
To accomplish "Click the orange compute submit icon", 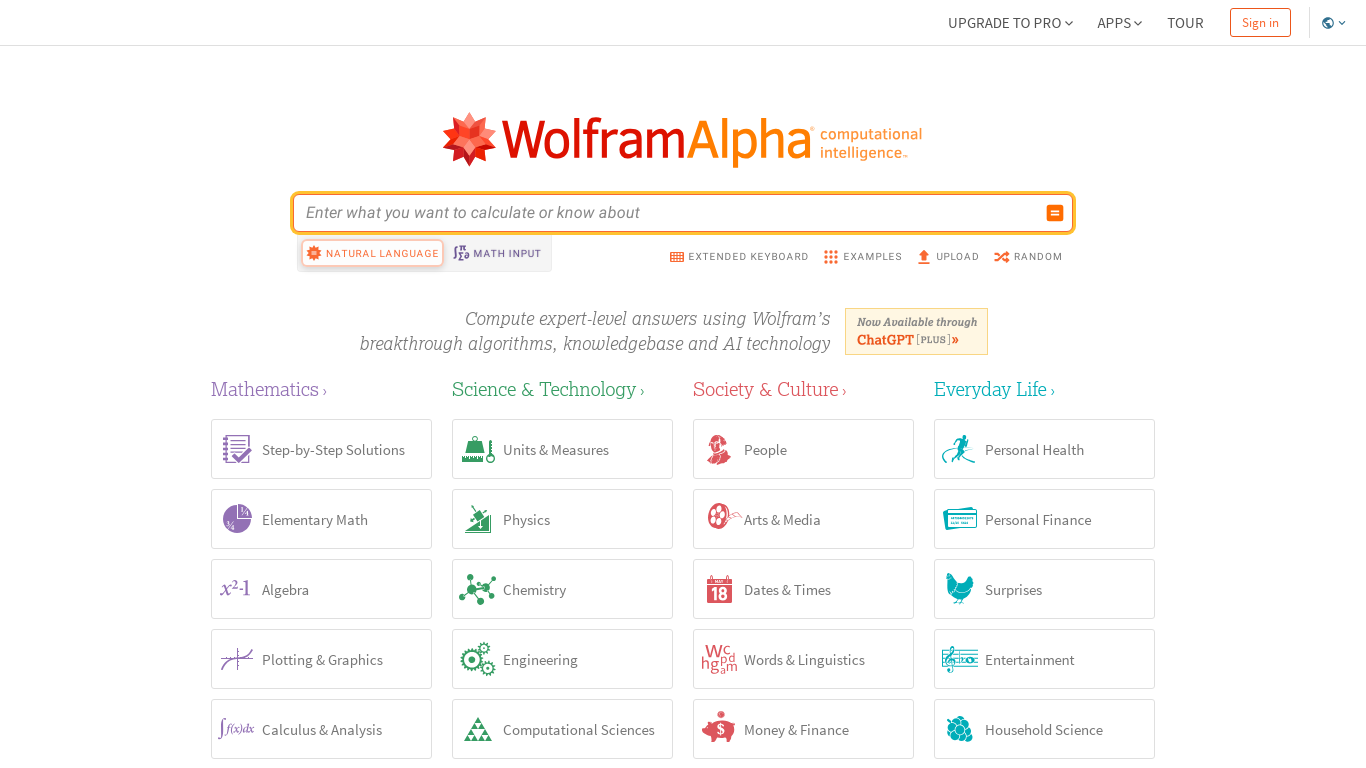I will [1054, 212].
